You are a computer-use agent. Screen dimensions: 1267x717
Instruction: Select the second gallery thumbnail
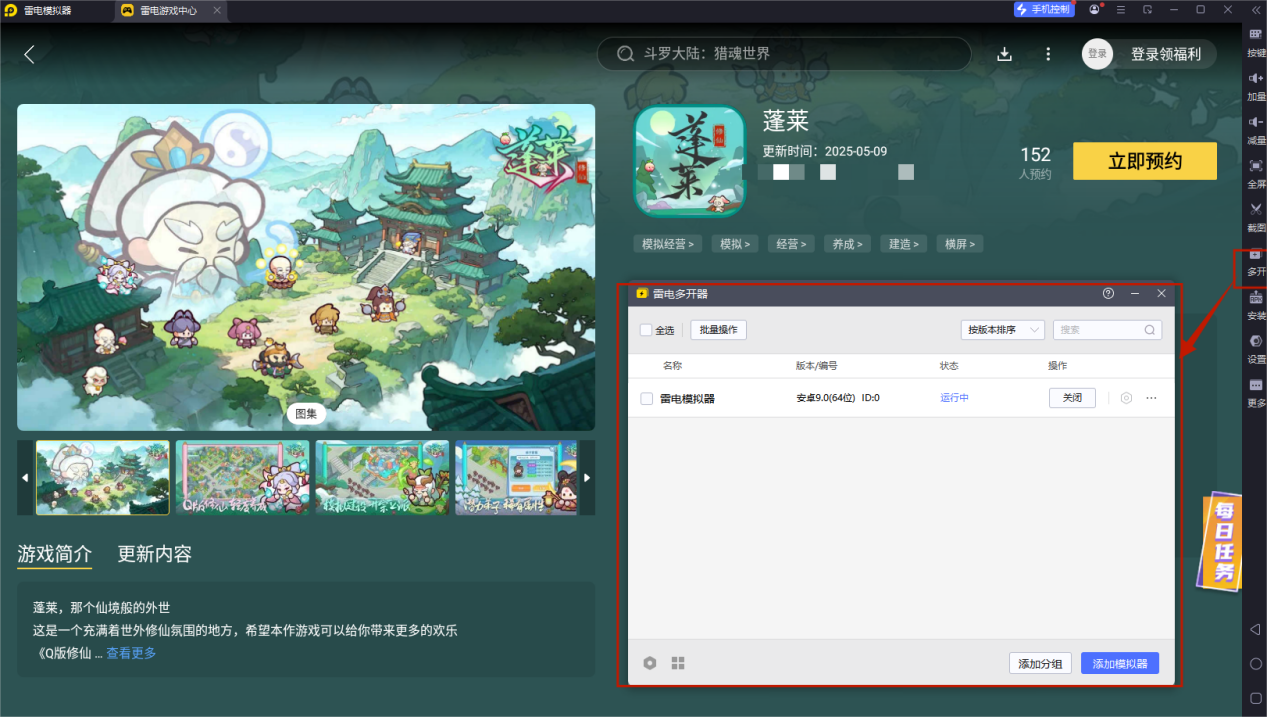[243, 478]
